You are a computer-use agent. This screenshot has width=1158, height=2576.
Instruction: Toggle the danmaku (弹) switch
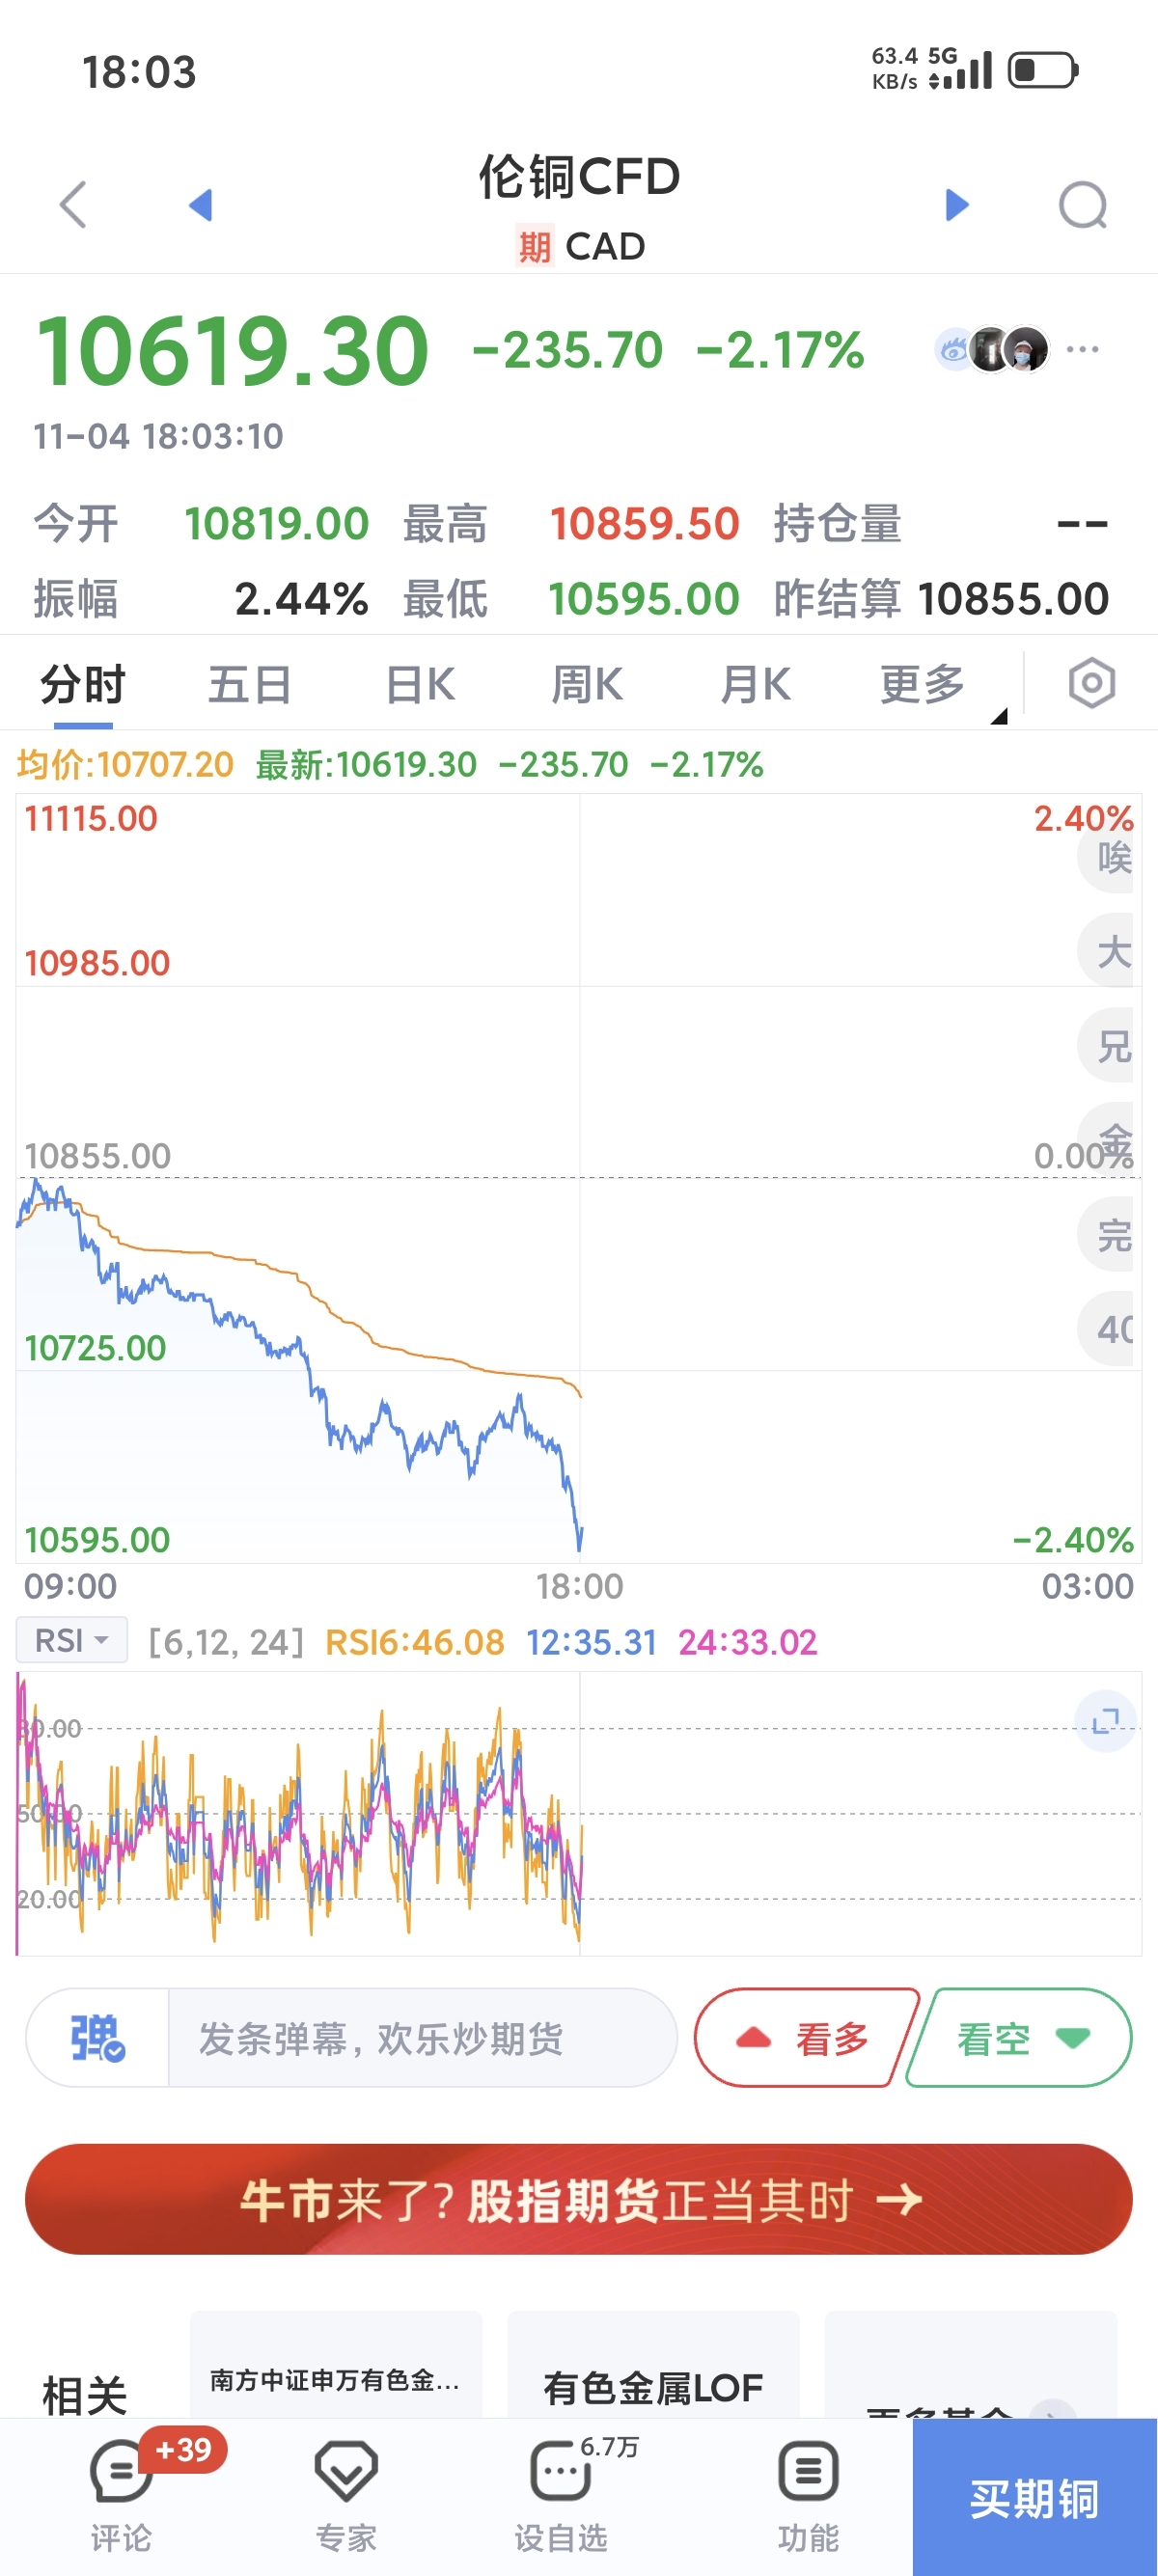(97, 2038)
